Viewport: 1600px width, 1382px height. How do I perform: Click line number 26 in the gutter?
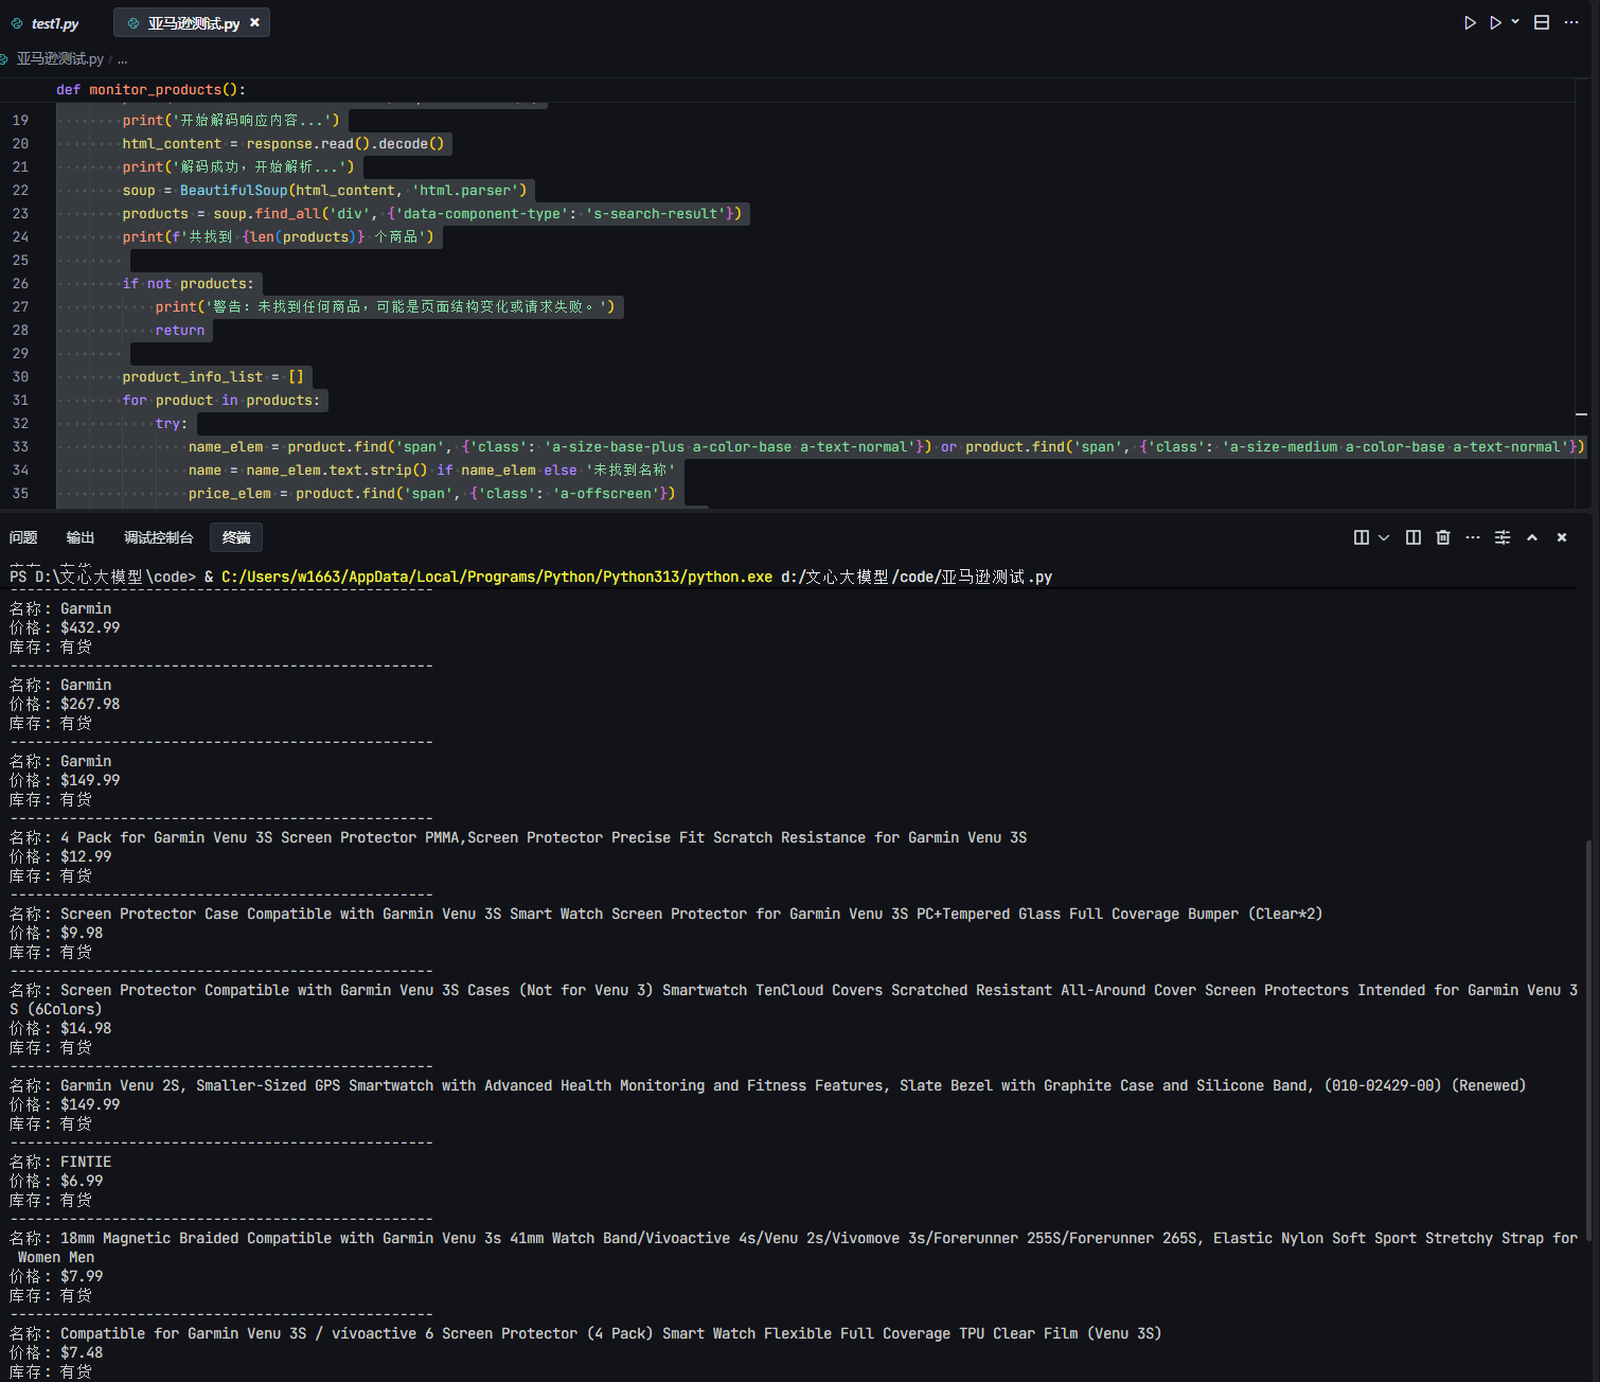[x=20, y=284]
